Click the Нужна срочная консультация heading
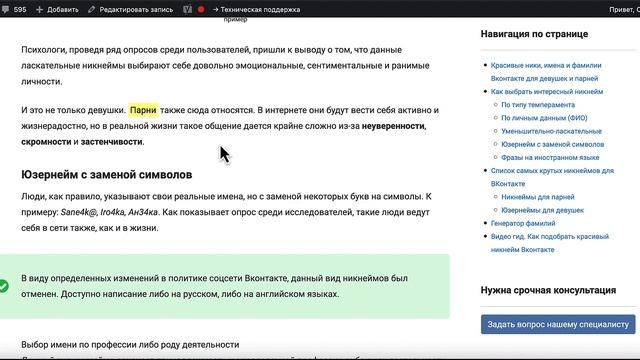 pos(548,290)
